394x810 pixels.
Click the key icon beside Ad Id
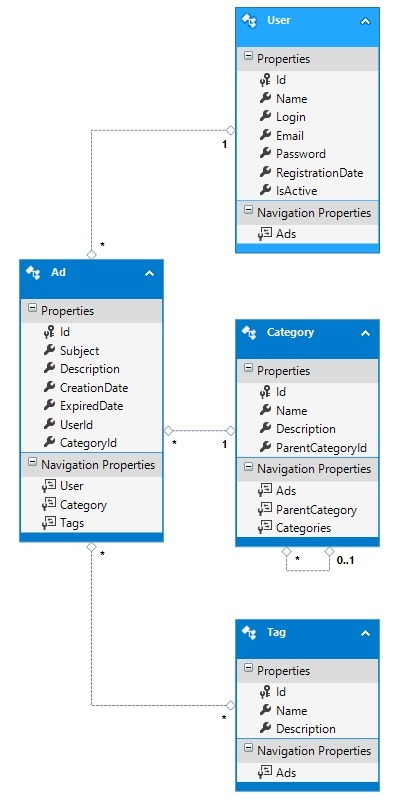(50, 332)
